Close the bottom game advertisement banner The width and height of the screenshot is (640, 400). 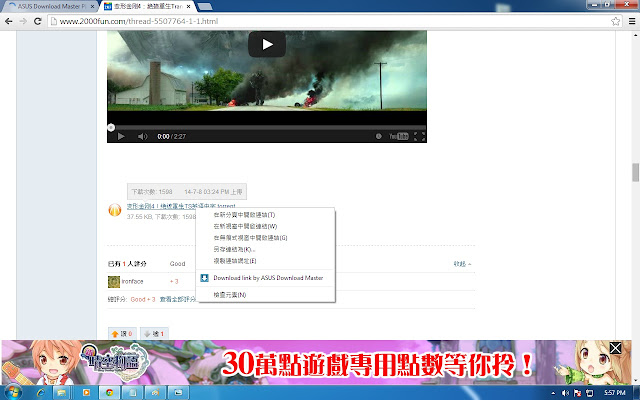616,348
